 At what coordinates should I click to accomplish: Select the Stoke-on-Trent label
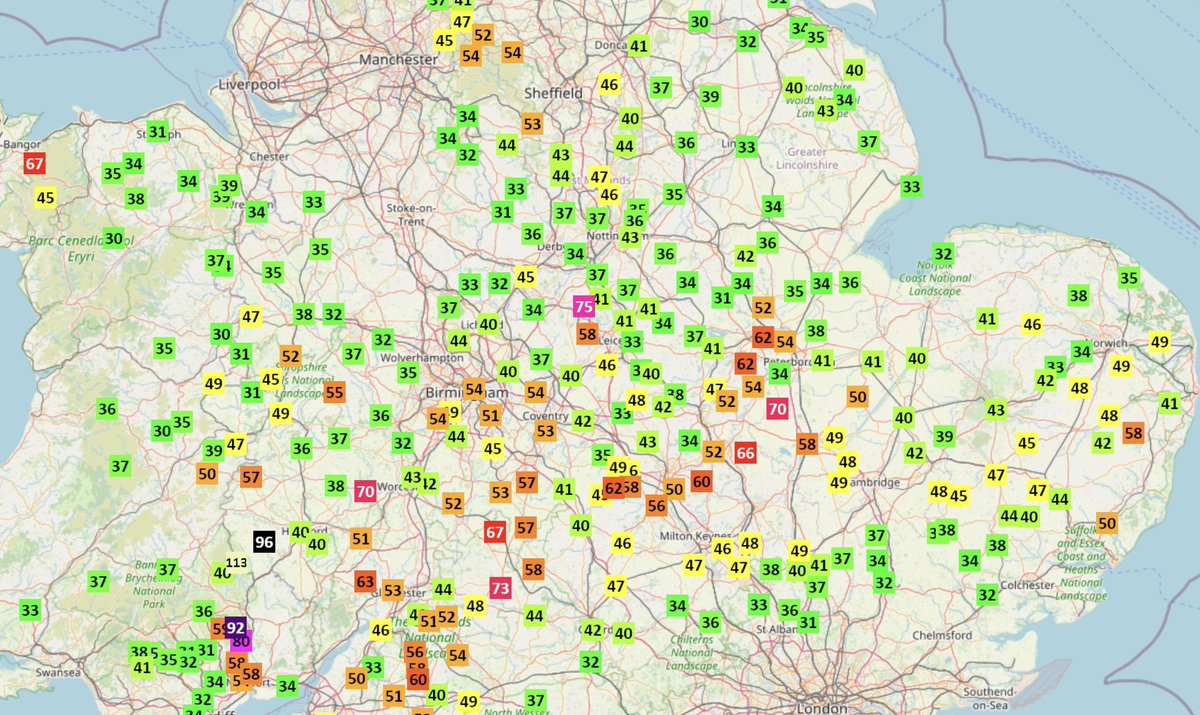(x=412, y=213)
